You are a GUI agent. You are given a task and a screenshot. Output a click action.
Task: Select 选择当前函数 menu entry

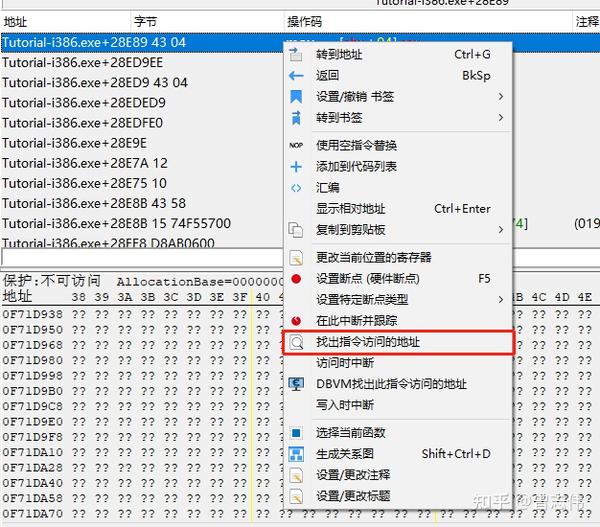point(398,433)
